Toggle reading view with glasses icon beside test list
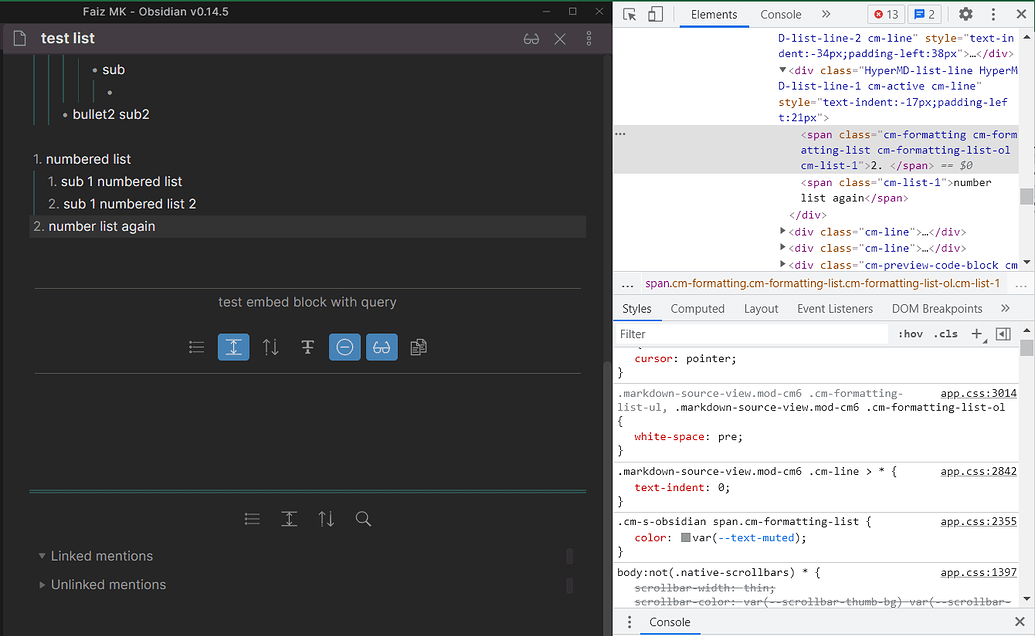Image resolution: width=1035 pixels, height=636 pixels. pos(530,37)
